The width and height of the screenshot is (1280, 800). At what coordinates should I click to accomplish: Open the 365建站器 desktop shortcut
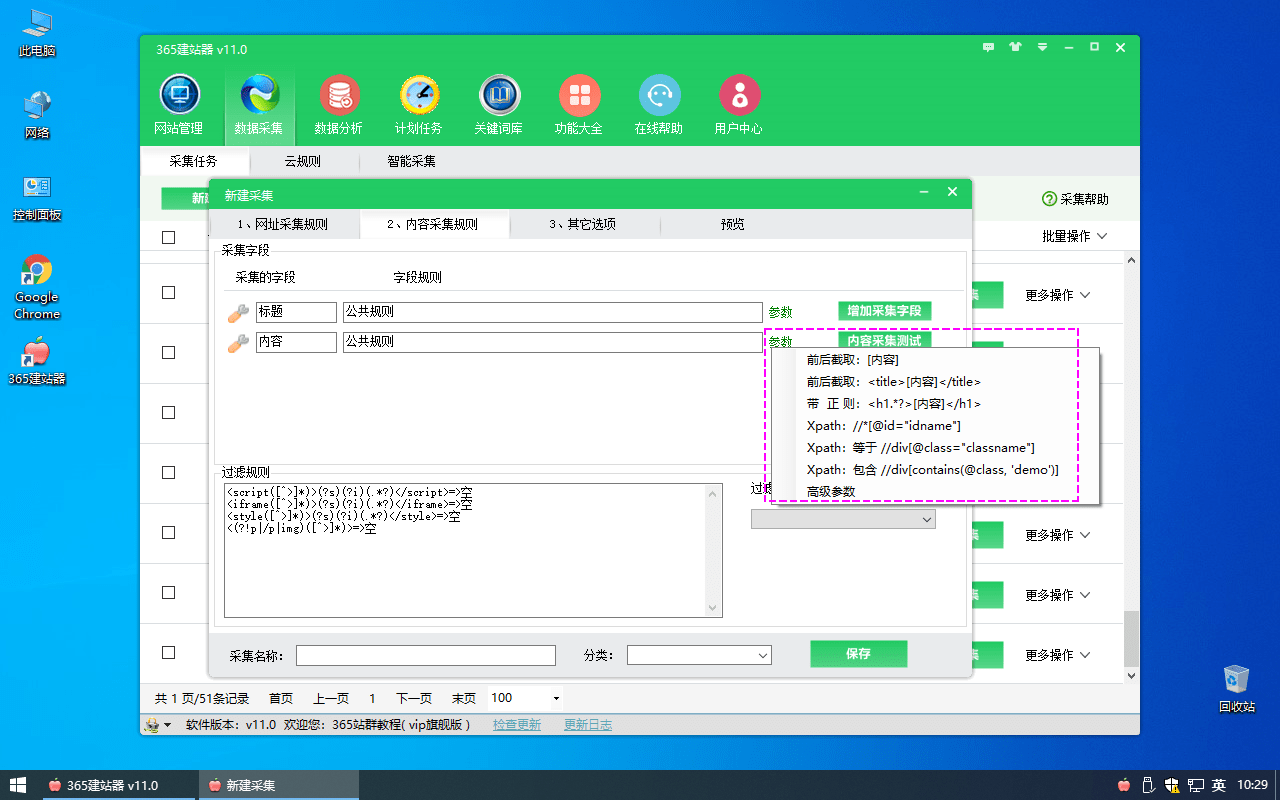(x=37, y=361)
